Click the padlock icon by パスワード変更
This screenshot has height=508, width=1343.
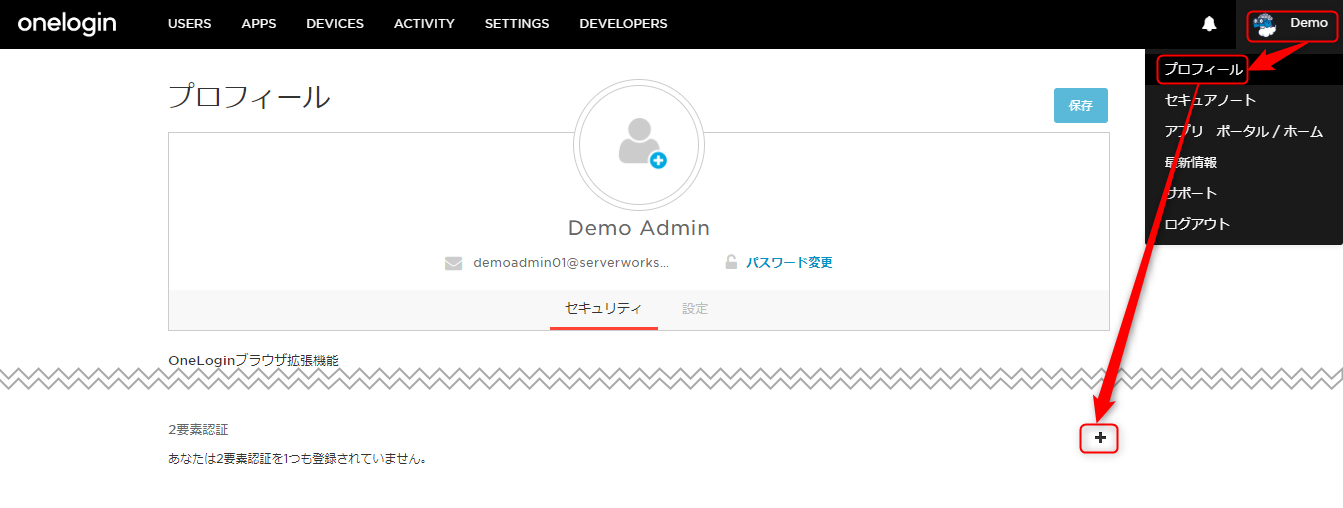tap(731, 263)
